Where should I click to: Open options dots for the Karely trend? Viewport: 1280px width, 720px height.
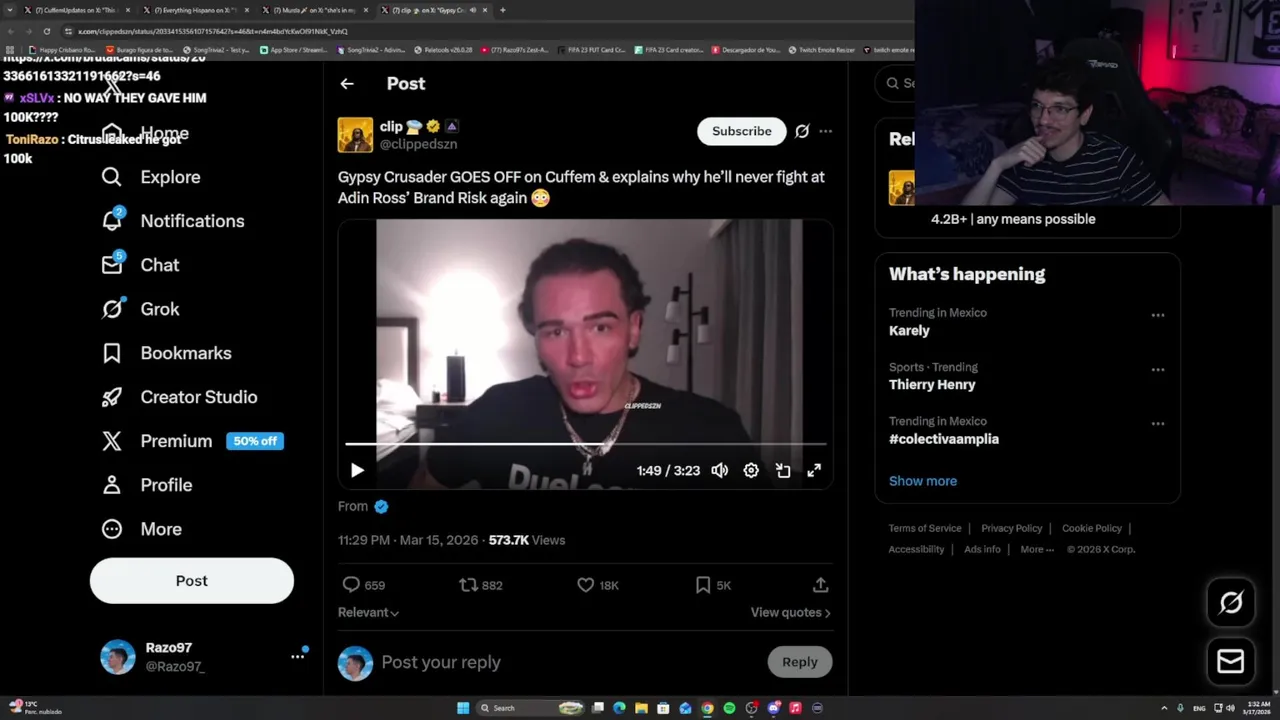pos(1158,315)
